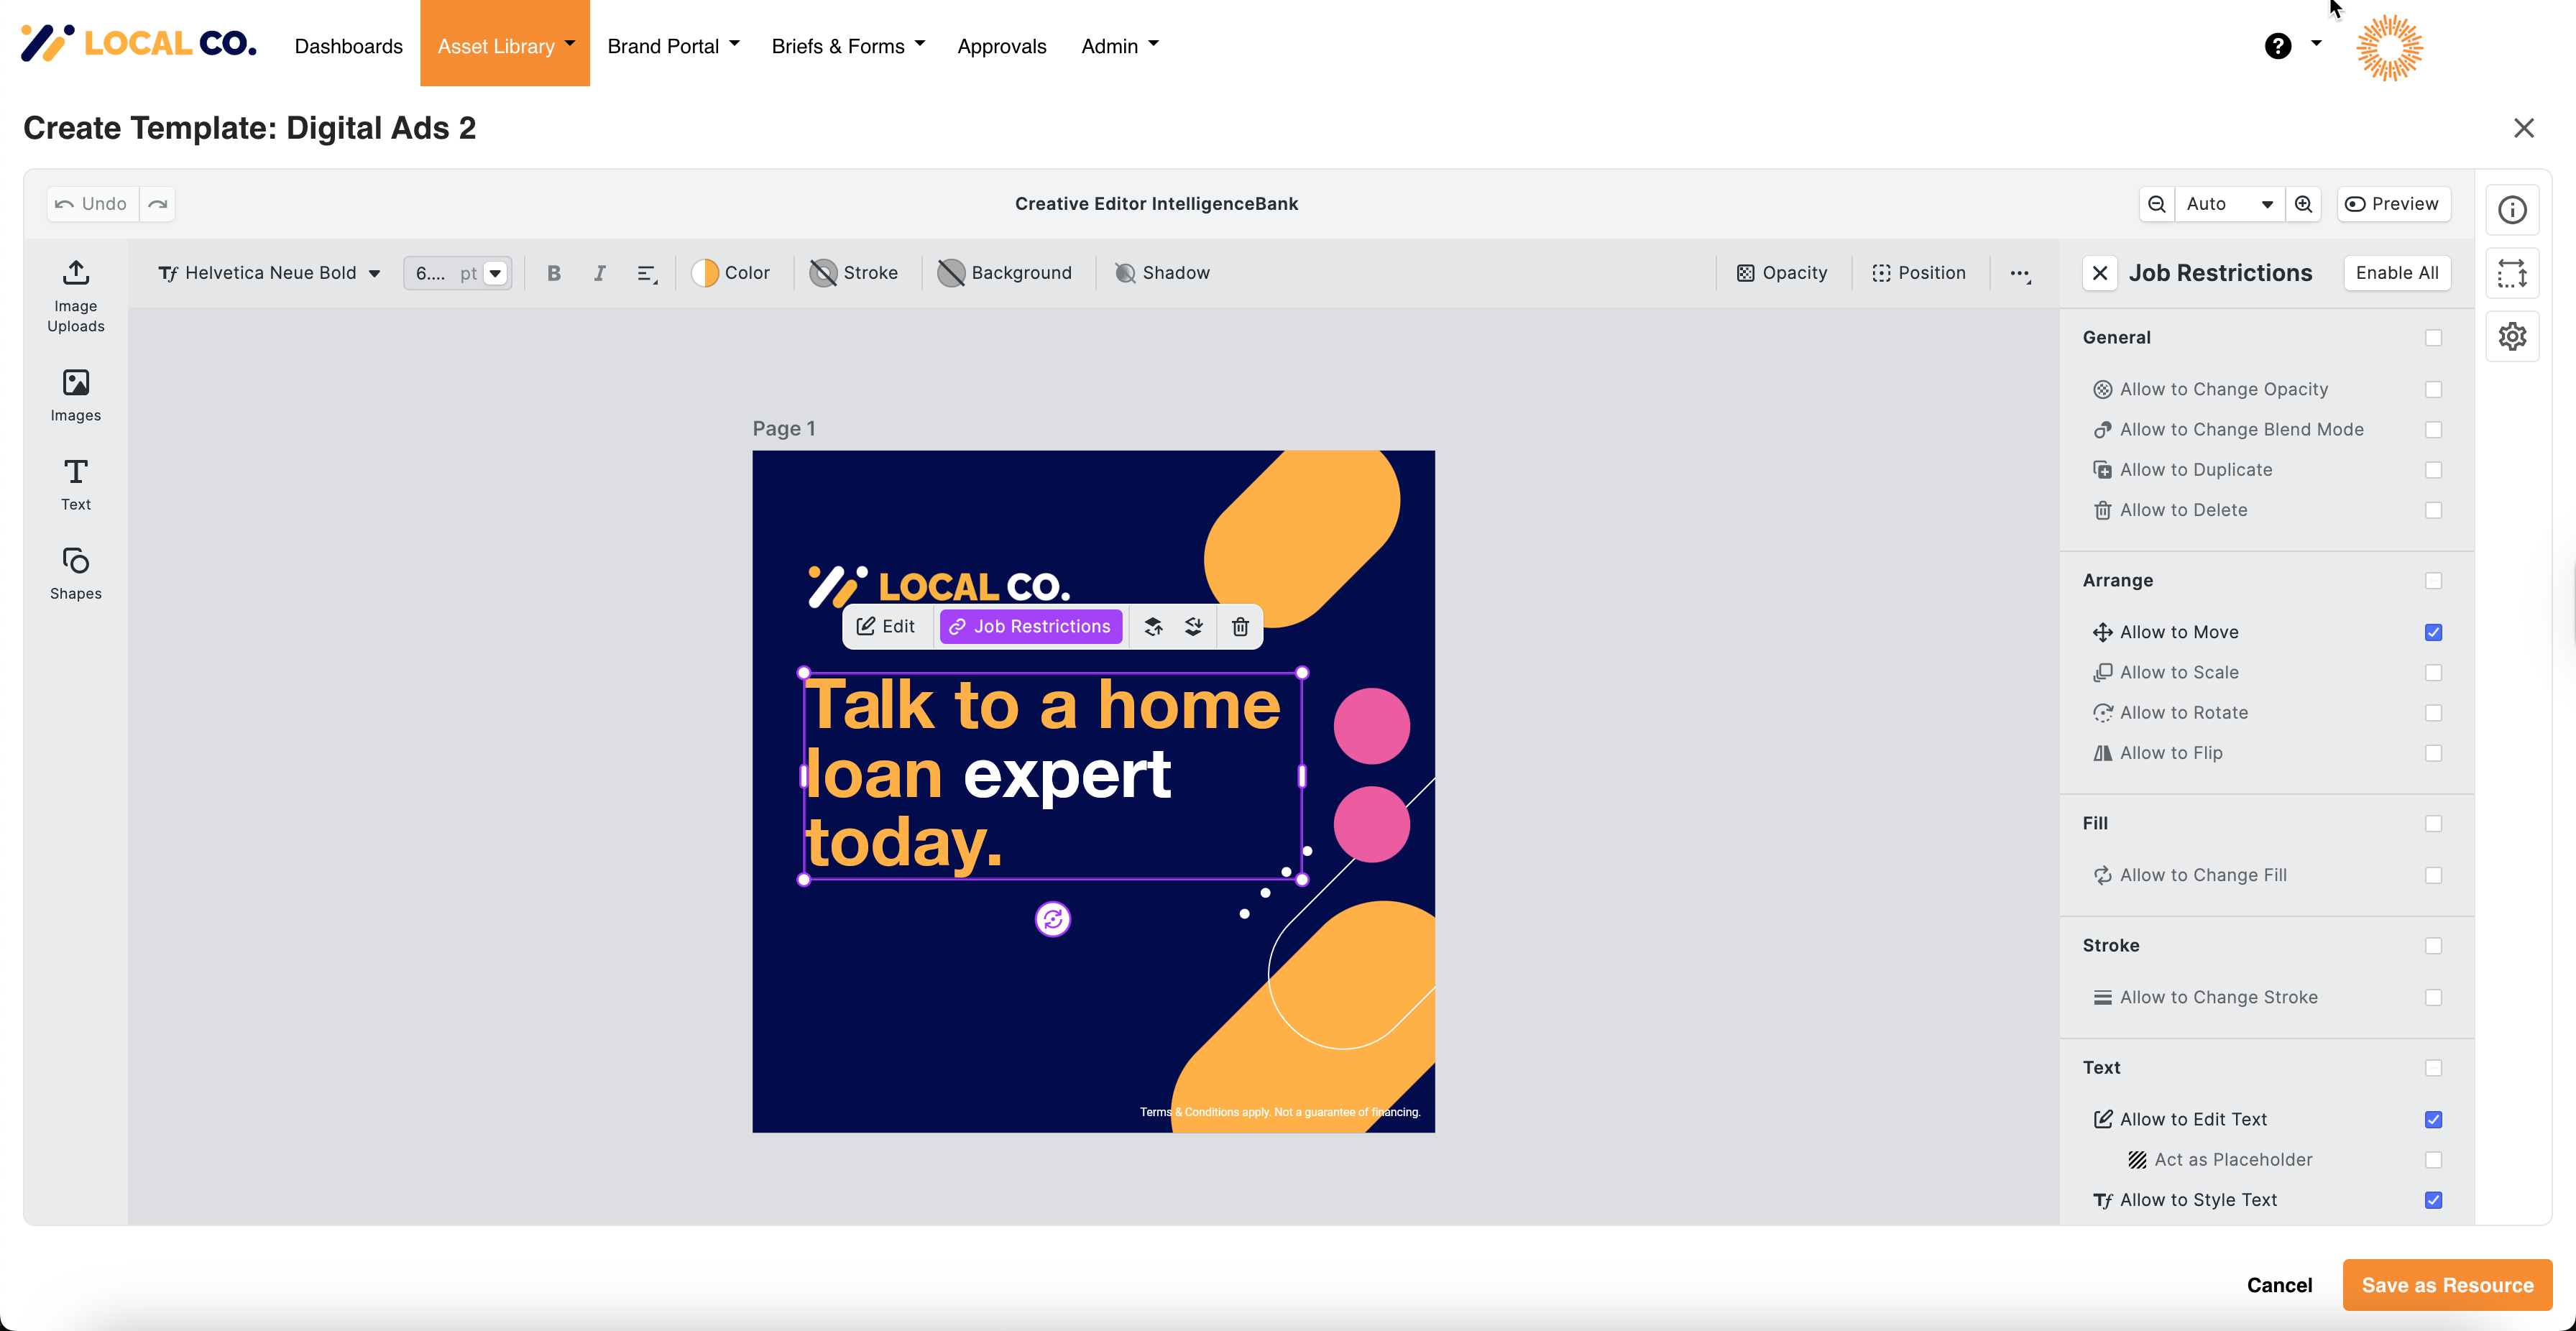The width and height of the screenshot is (2576, 1331).
Task: Click the resize canvas icon on the right edge
Action: tap(2513, 272)
